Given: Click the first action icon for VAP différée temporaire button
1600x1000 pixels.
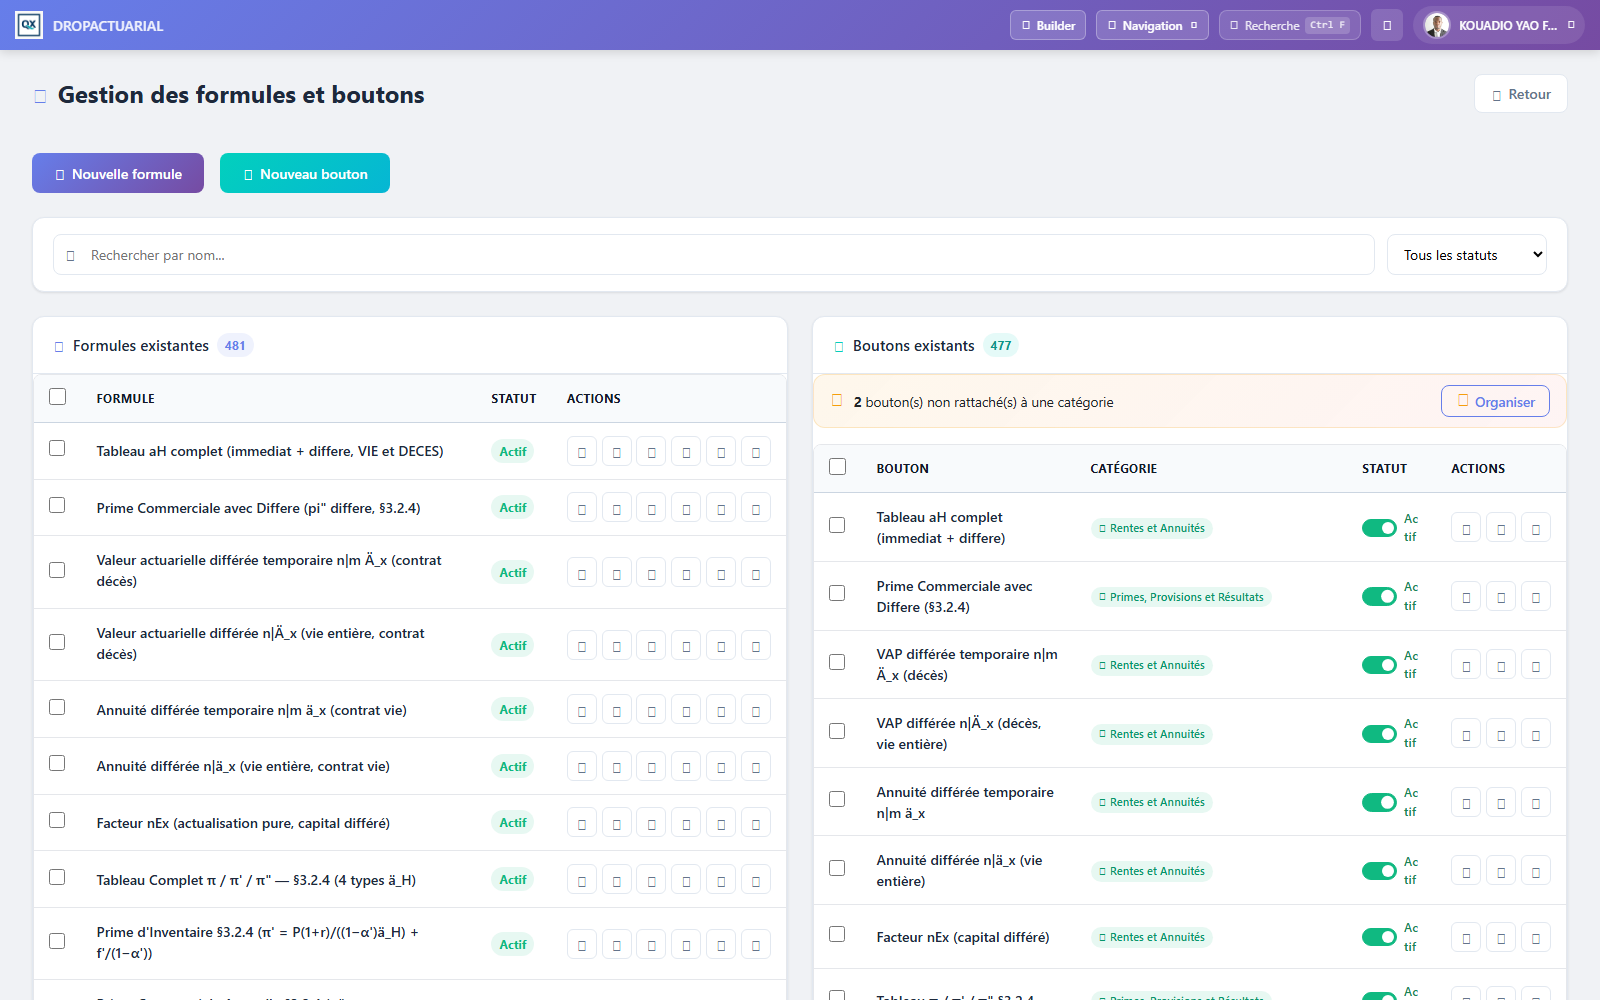Looking at the screenshot, I should tap(1466, 665).
